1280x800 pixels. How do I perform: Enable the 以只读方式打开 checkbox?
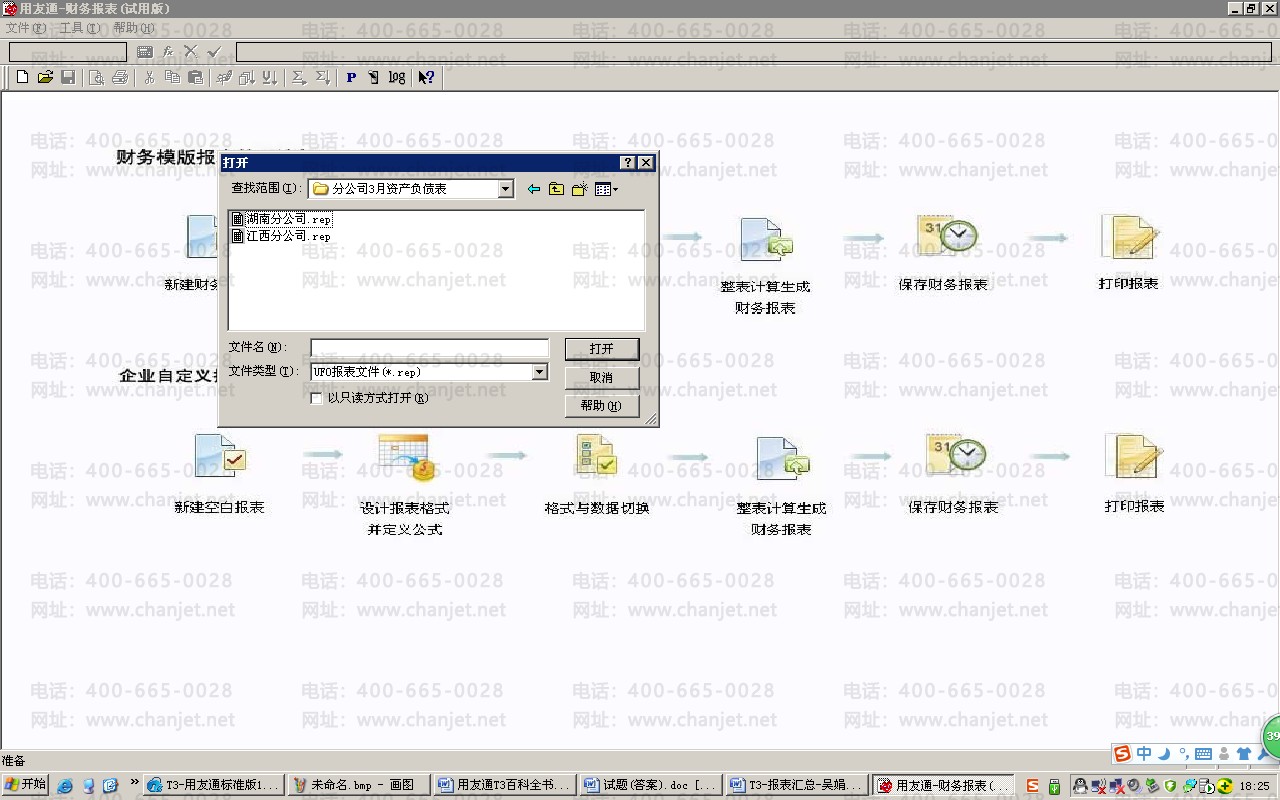[317, 398]
